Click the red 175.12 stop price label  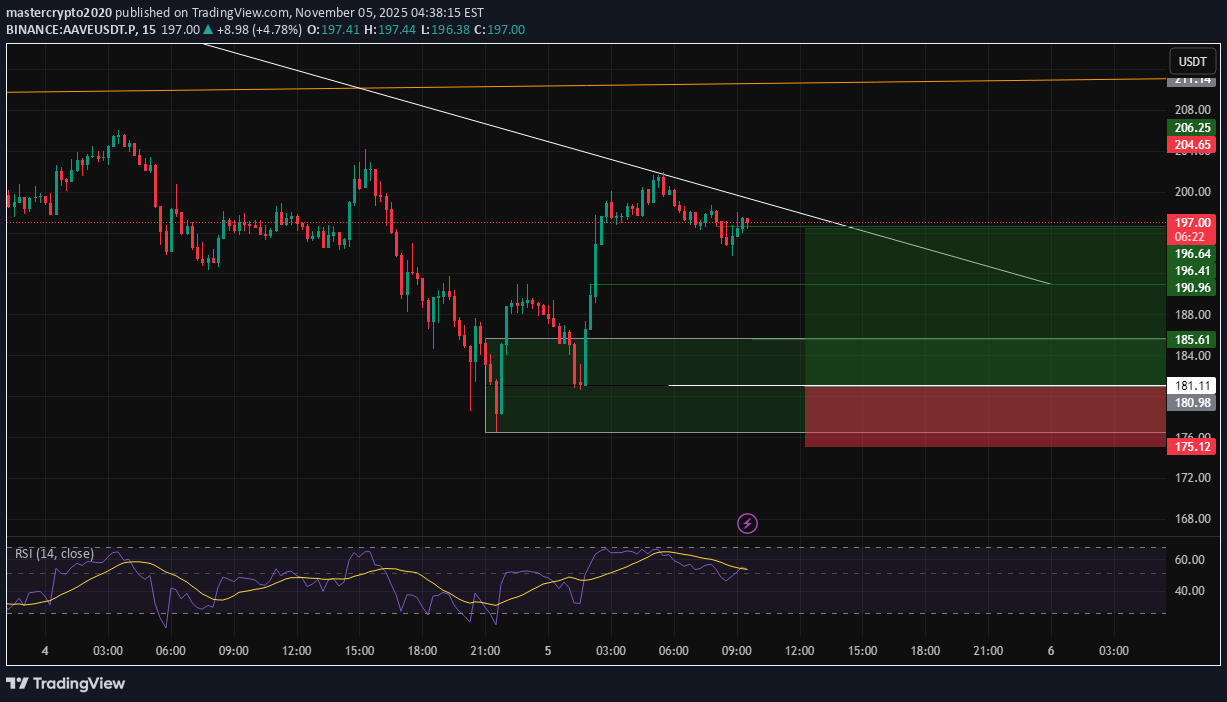tap(1192, 447)
